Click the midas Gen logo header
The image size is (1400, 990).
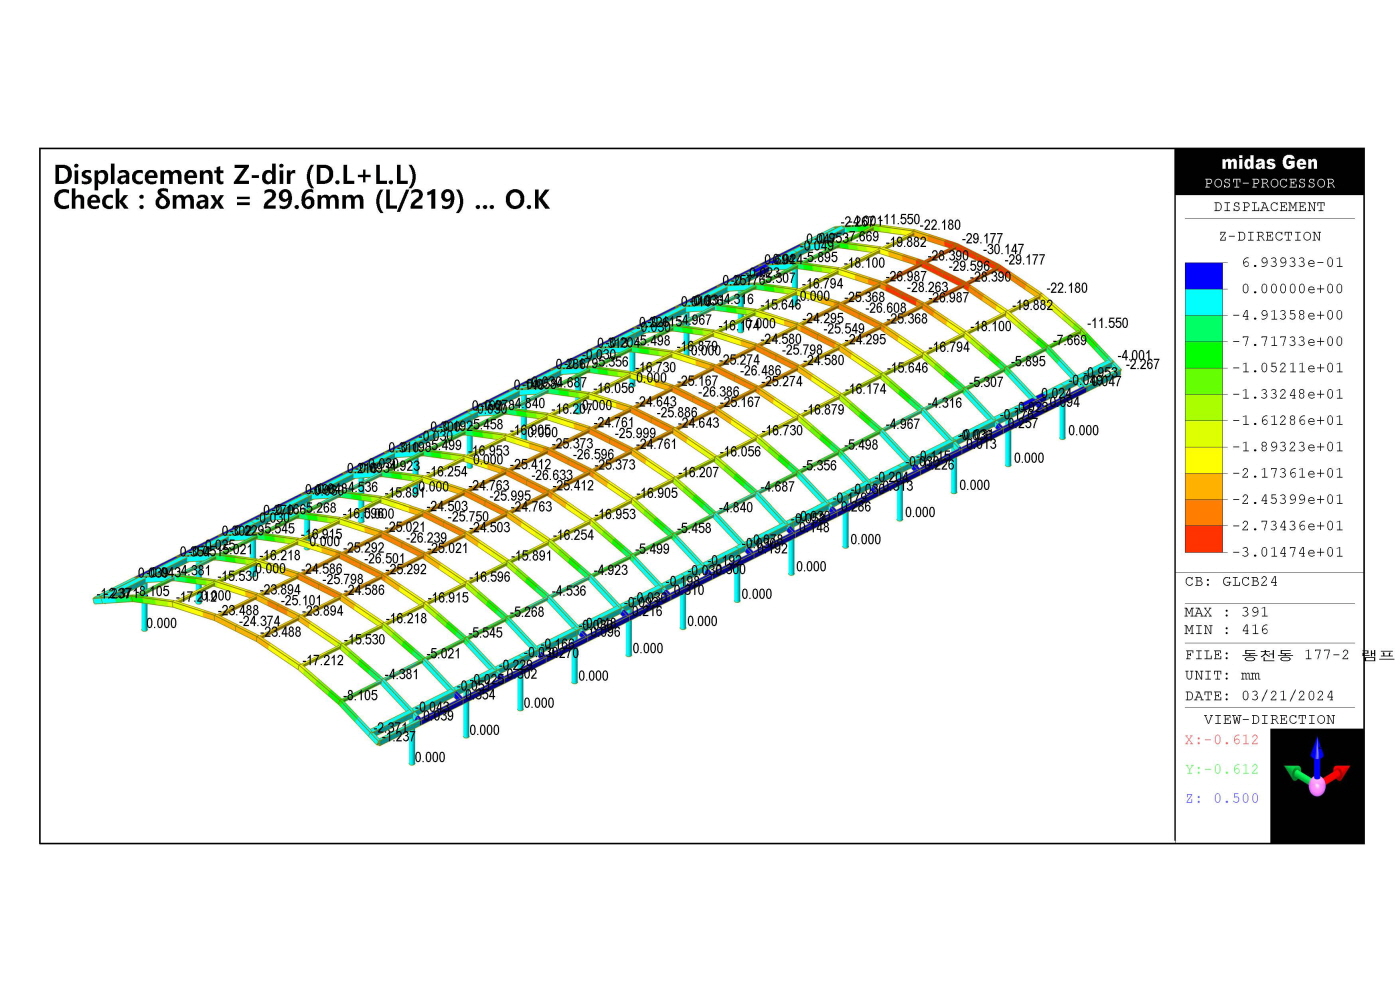tap(1269, 162)
